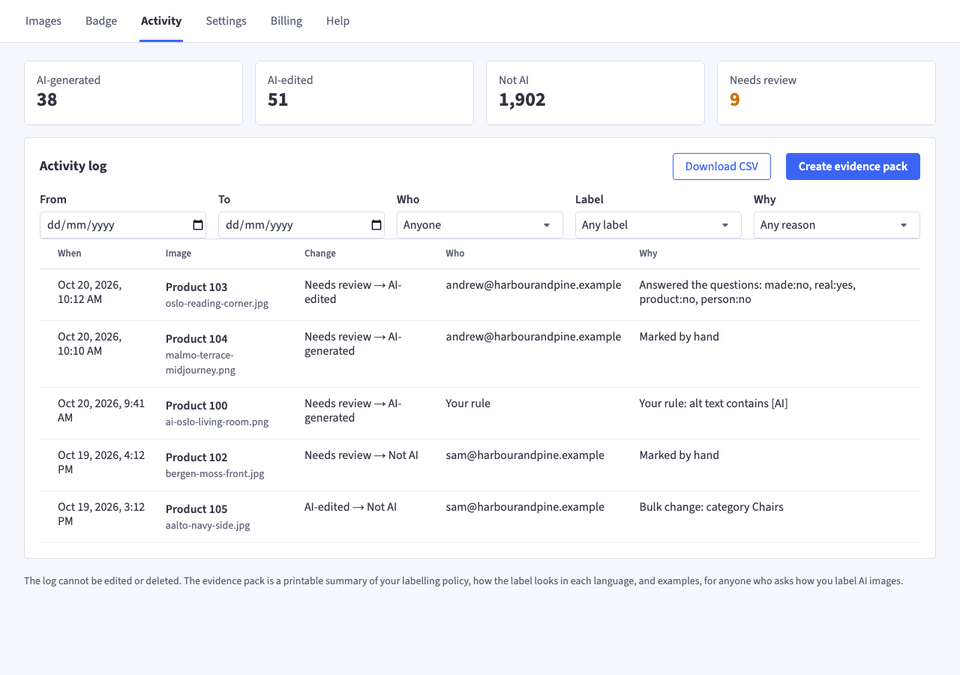Click 'Bulk change: category Chairs' reason
960x675 pixels.
tap(711, 507)
